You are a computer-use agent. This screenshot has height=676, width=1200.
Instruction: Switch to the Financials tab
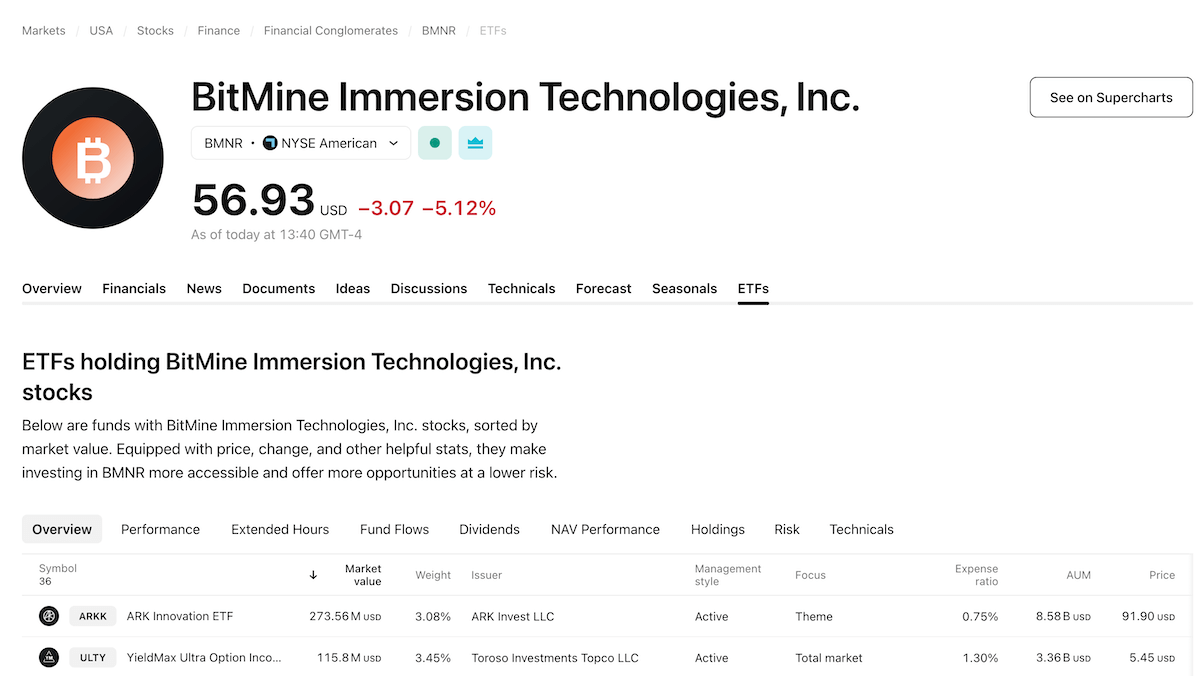tap(134, 288)
